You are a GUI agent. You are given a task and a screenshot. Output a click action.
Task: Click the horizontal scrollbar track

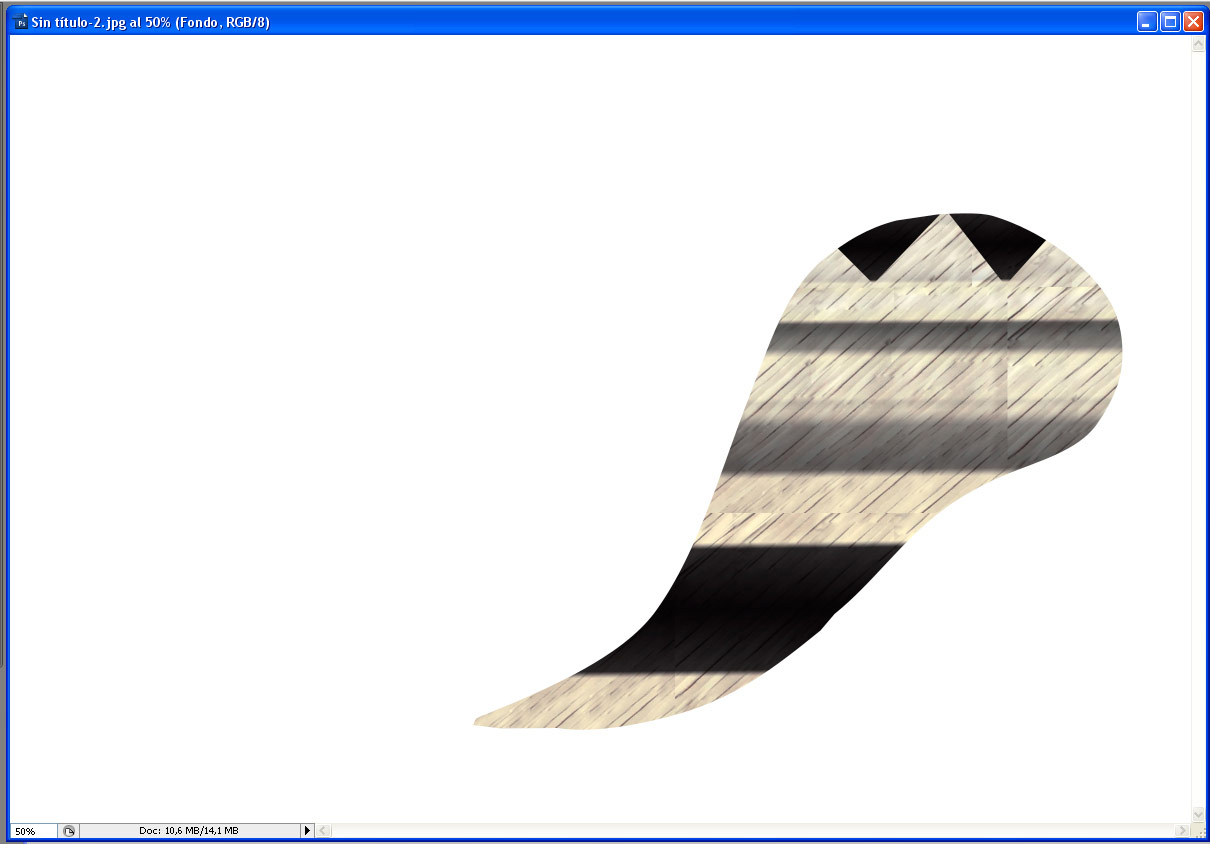pos(750,831)
